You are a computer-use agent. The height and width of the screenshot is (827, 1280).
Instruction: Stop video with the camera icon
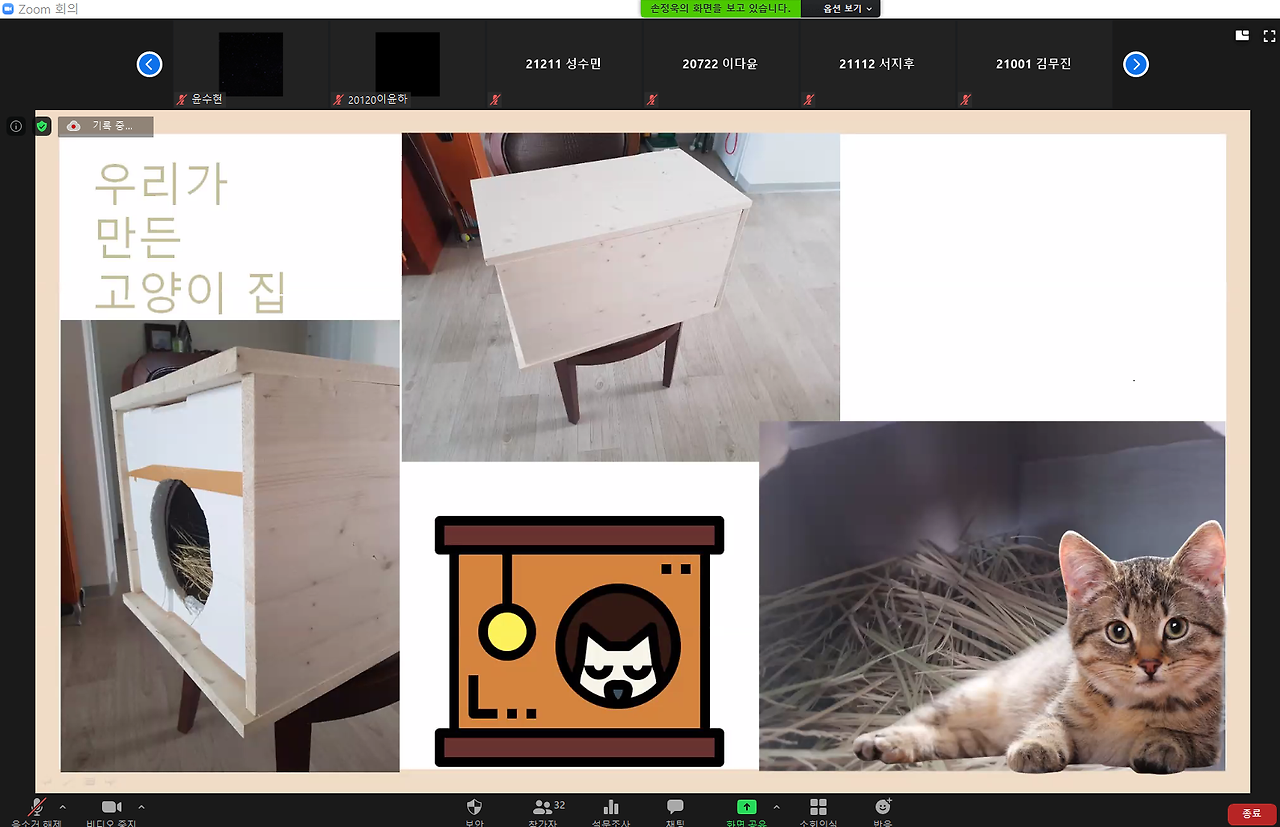point(110,810)
